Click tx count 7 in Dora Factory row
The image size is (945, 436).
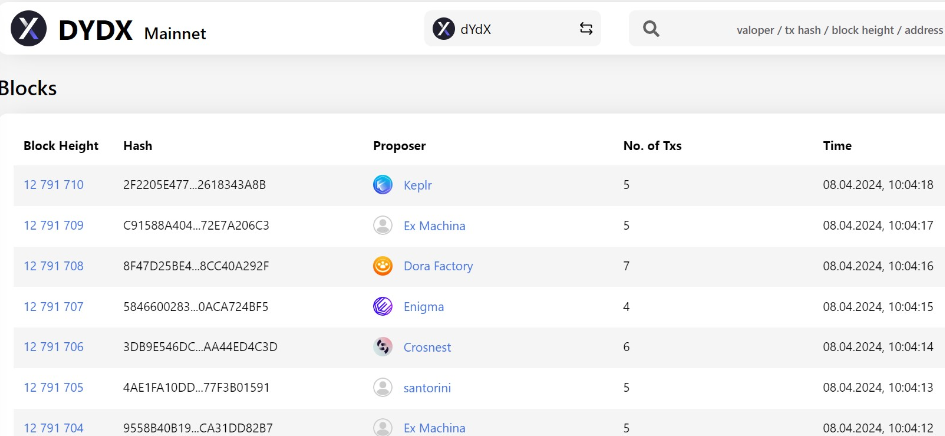pyautogui.click(x=626, y=266)
